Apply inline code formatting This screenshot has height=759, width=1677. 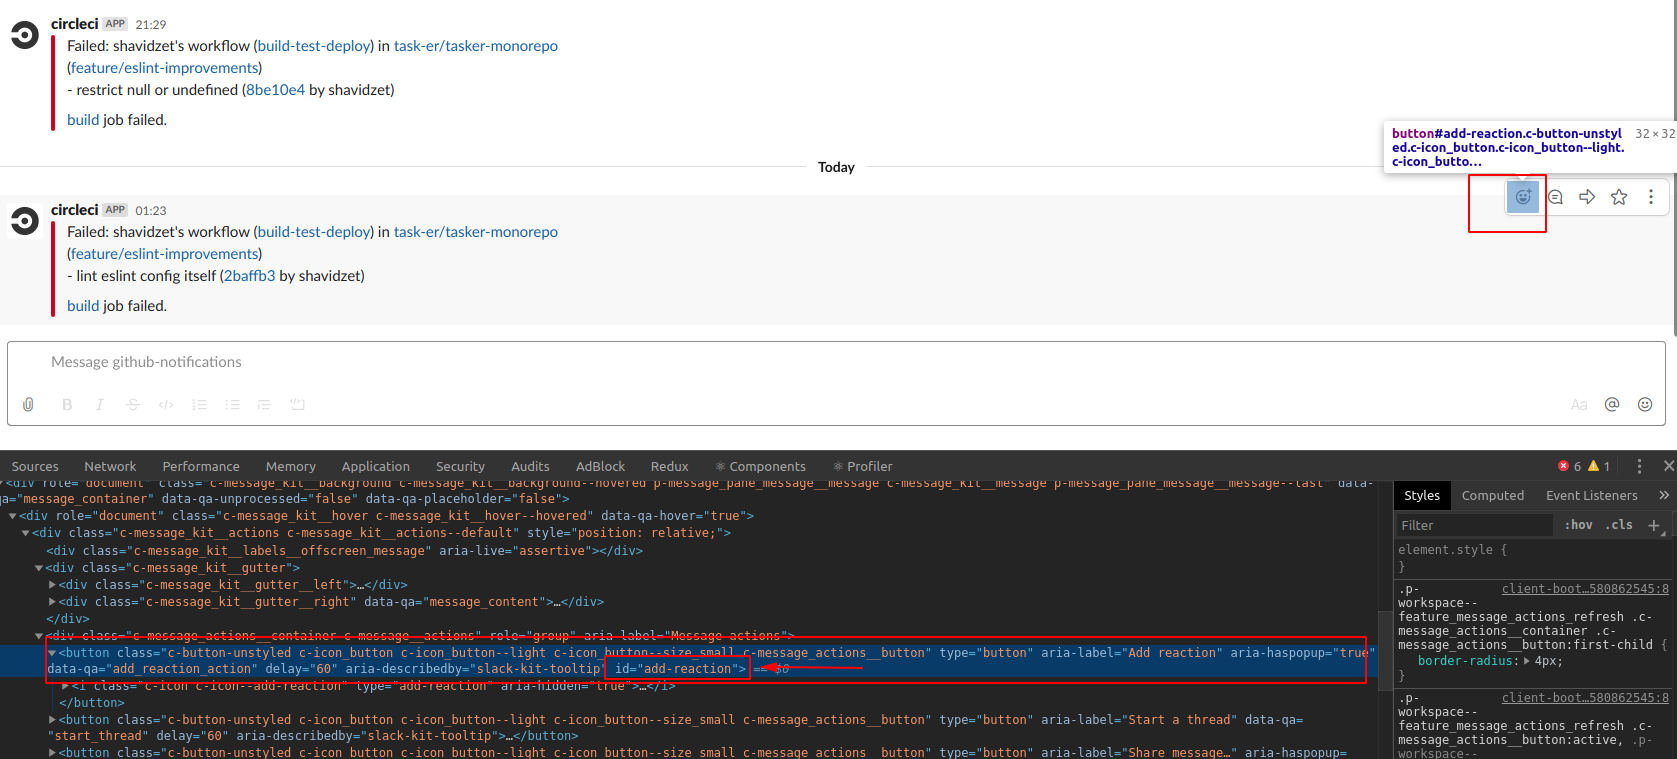pyautogui.click(x=166, y=404)
